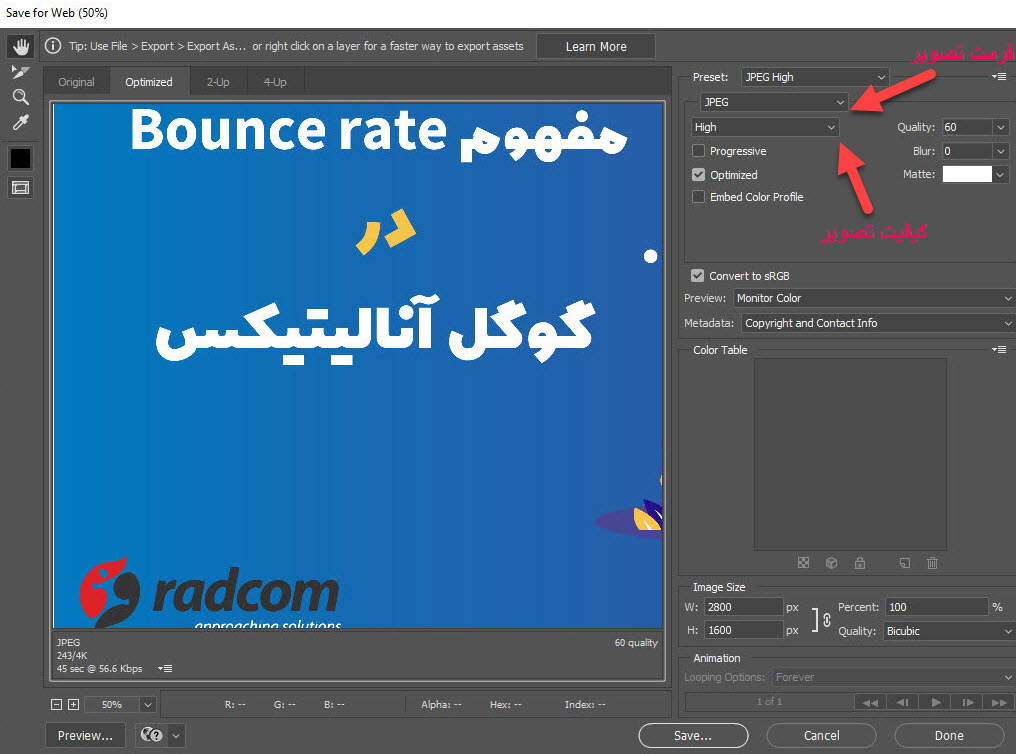
Task: Activate the Zoom tool
Action: (20, 97)
